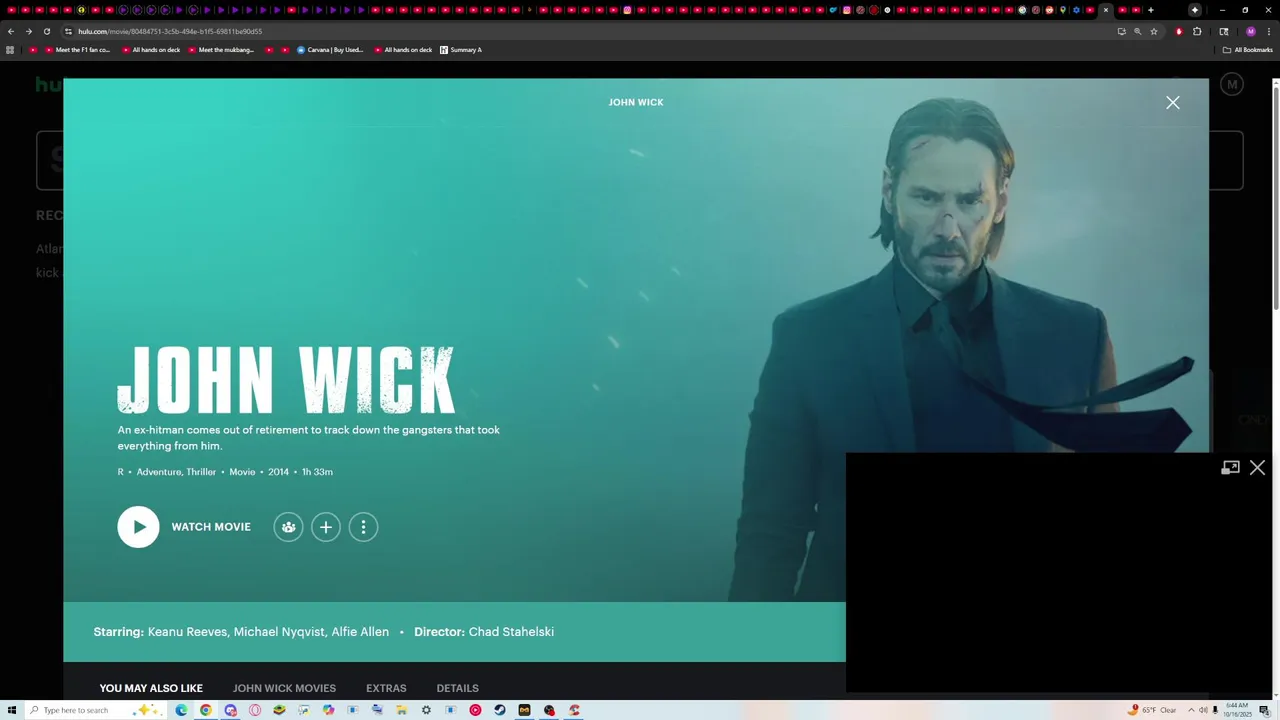Screen dimensions: 1280x720
Task: Open Steam from the taskbar
Action: [x=500, y=710]
